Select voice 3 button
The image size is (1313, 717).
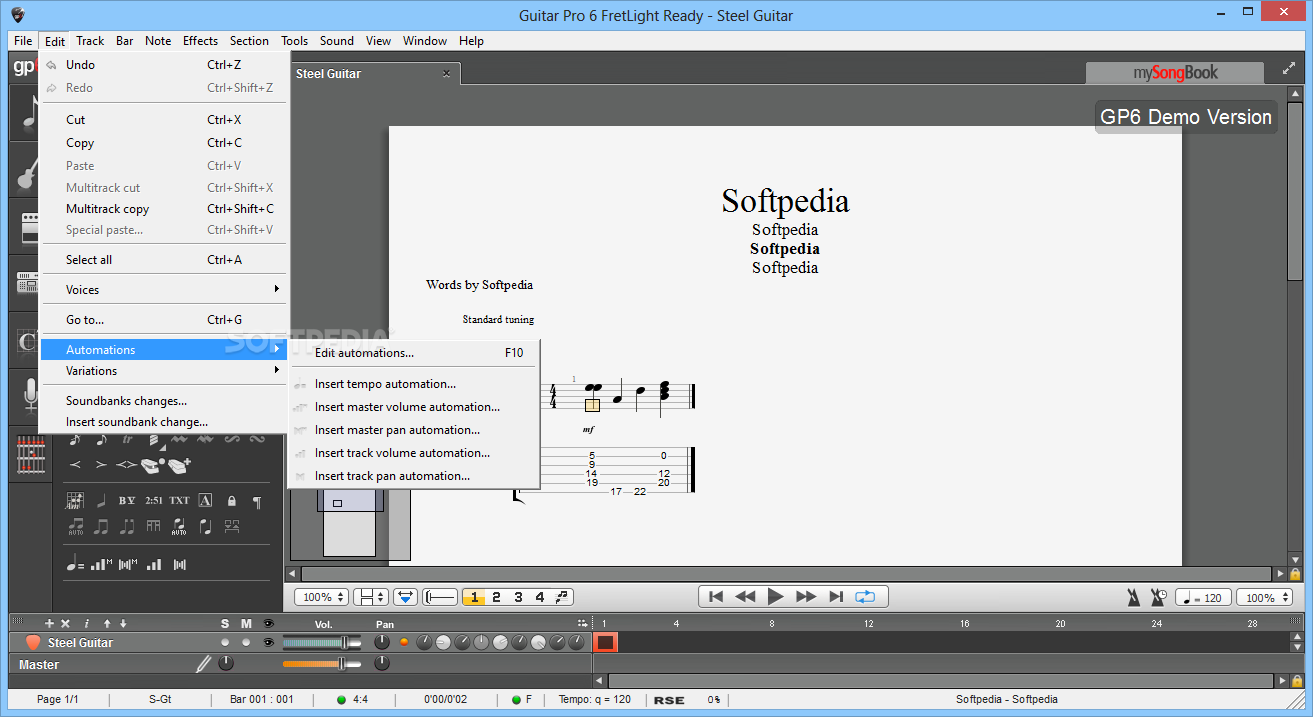[518, 597]
